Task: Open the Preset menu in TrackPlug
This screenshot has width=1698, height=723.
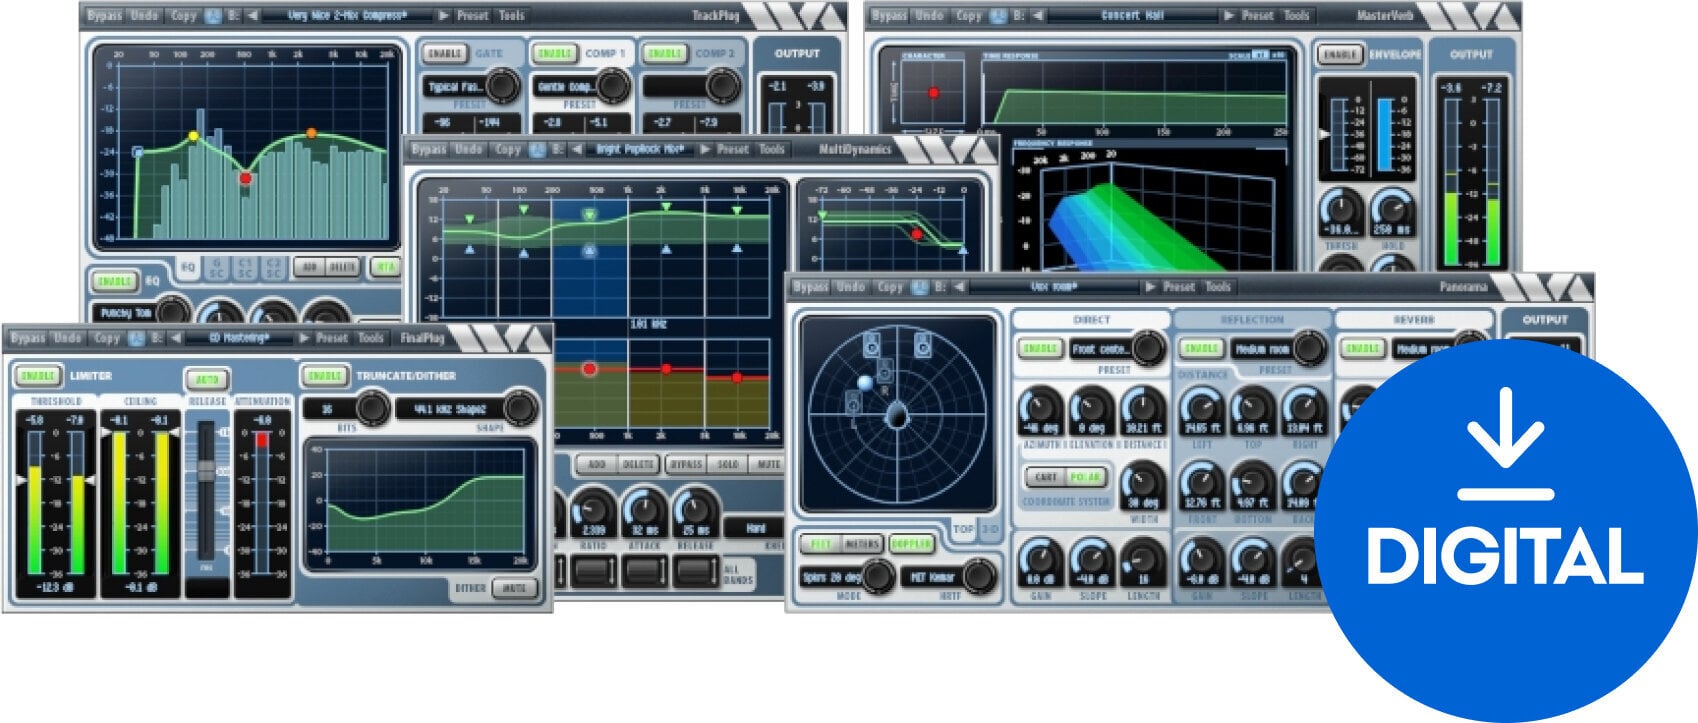Action: click(473, 16)
